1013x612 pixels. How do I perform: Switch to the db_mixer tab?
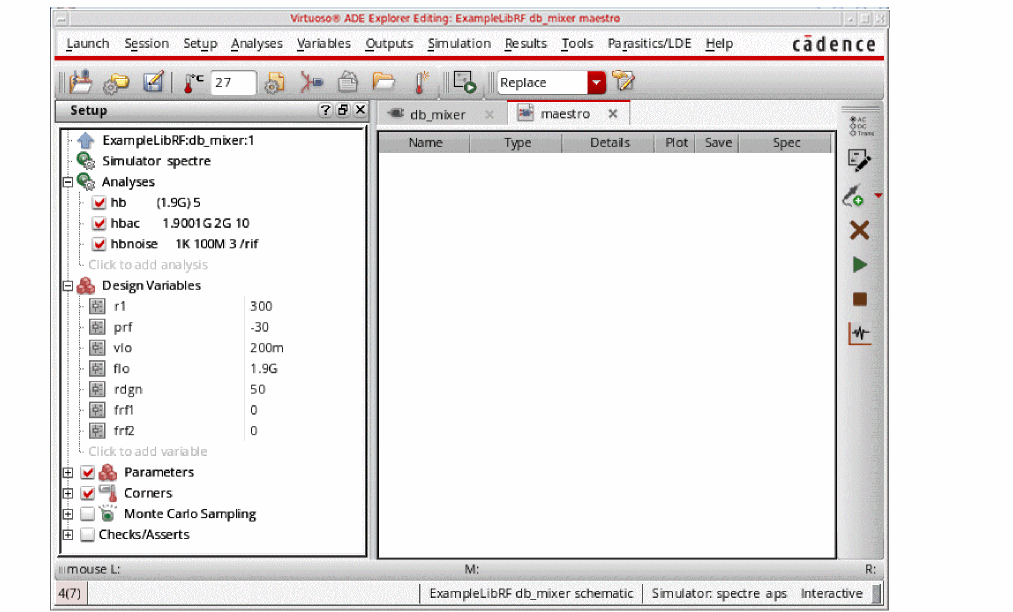[437, 114]
